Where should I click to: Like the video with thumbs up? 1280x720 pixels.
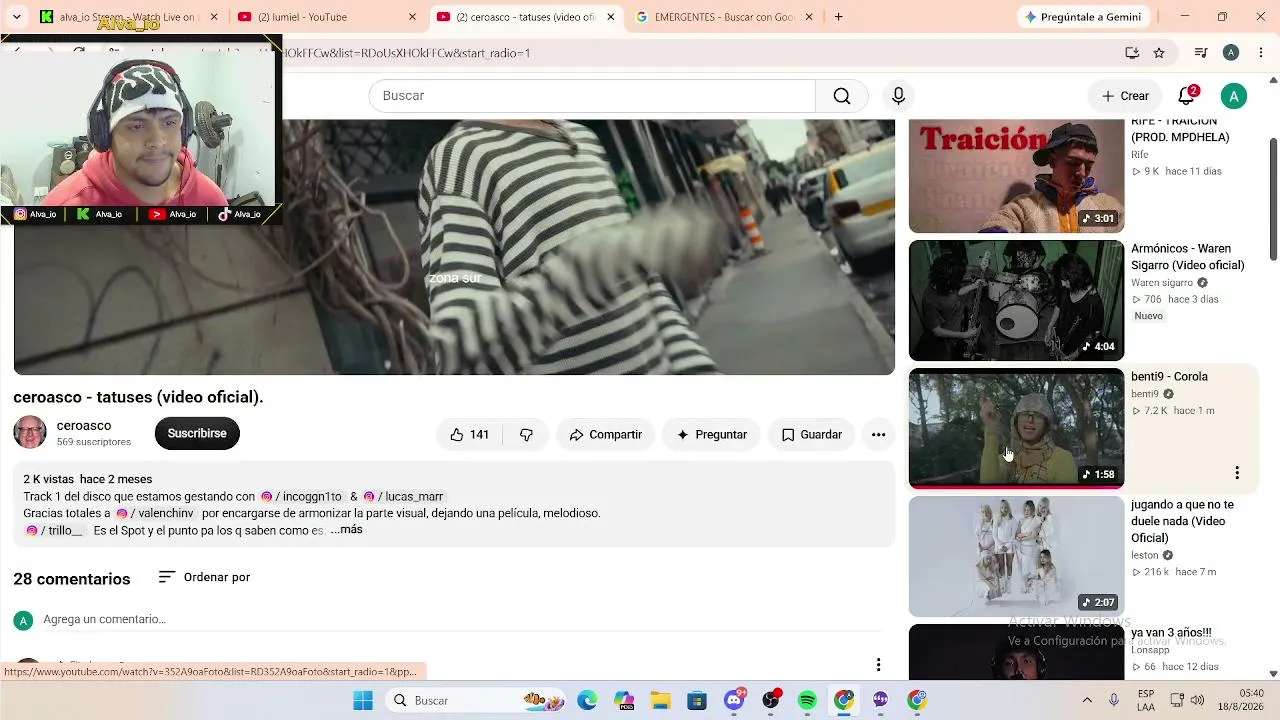469,435
